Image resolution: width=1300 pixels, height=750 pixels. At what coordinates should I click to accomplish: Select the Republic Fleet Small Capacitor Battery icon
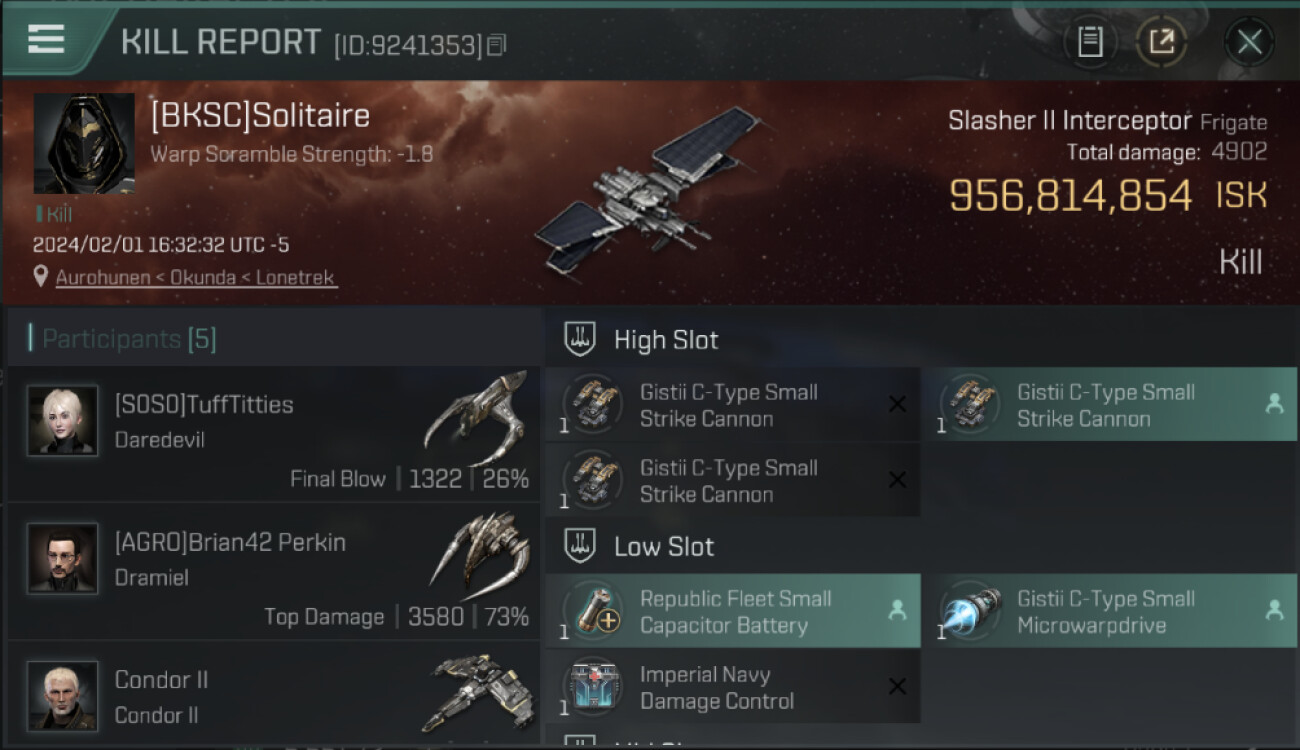click(594, 610)
